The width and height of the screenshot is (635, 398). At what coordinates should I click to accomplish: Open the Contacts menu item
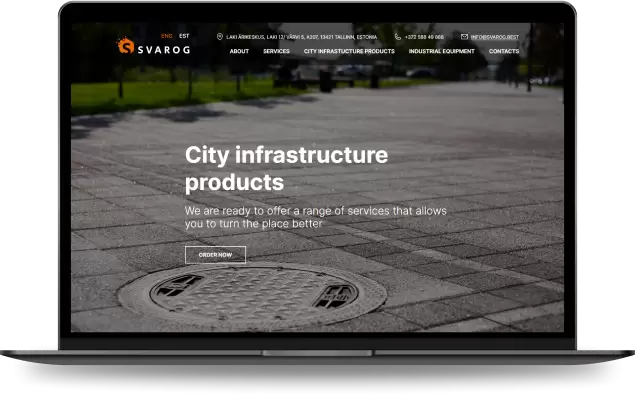coord(504,51)
